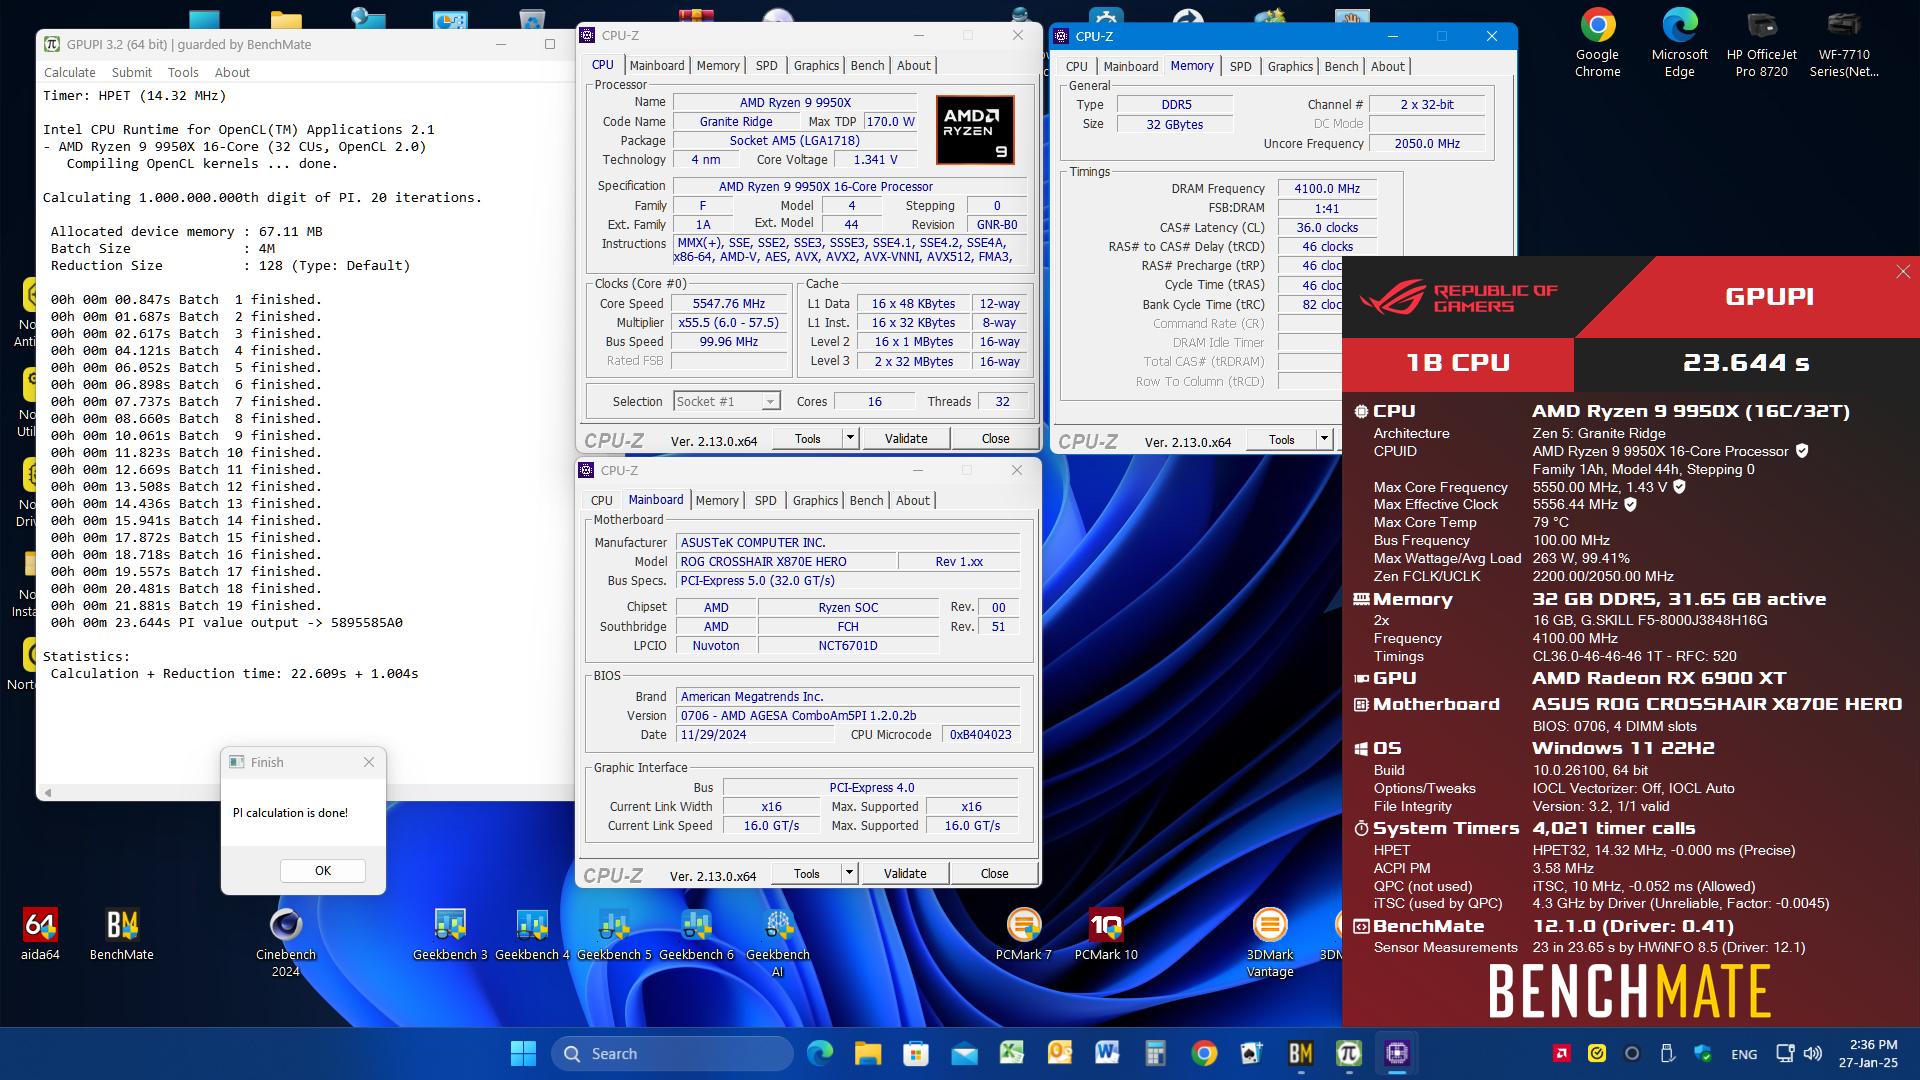Open the 3DMark Vantage desktop icon

tap(1270, 941)
